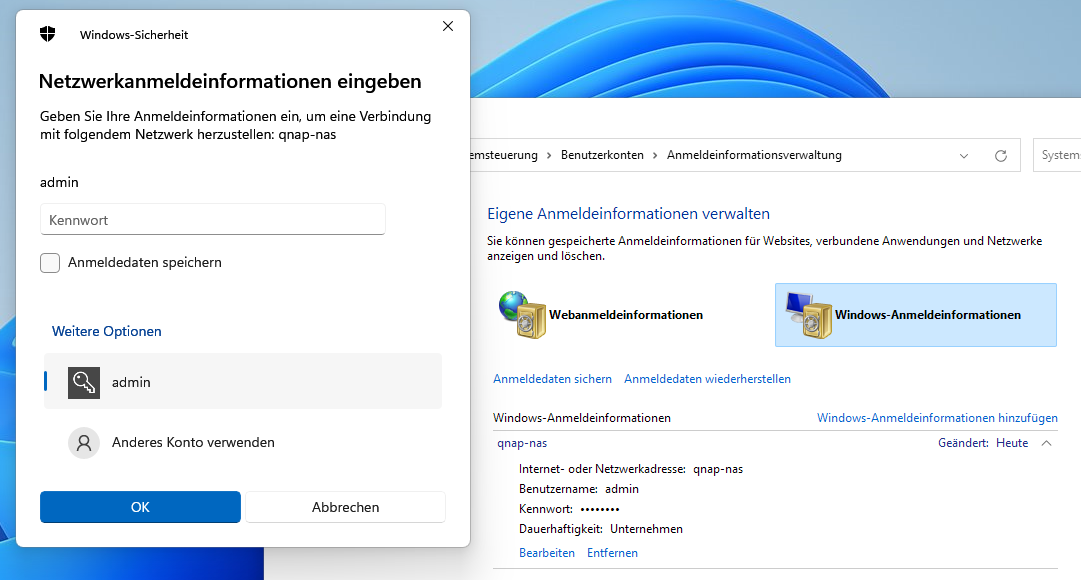This screenshot has width=1081, height=580.
Task: Click the Internet- oder Netzwerkadresse qnap-nas value
Action: point(718,469)
